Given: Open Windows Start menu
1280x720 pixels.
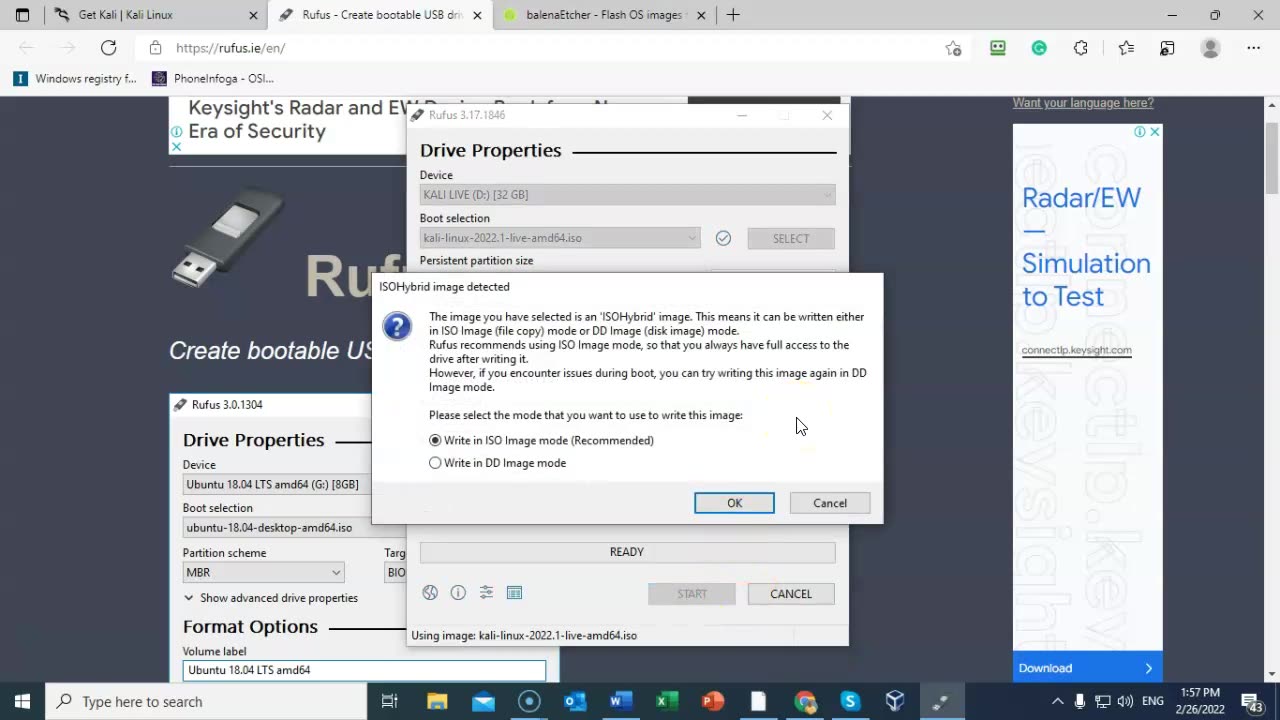Looking at the screenshot, I should (x=22, y=701).
